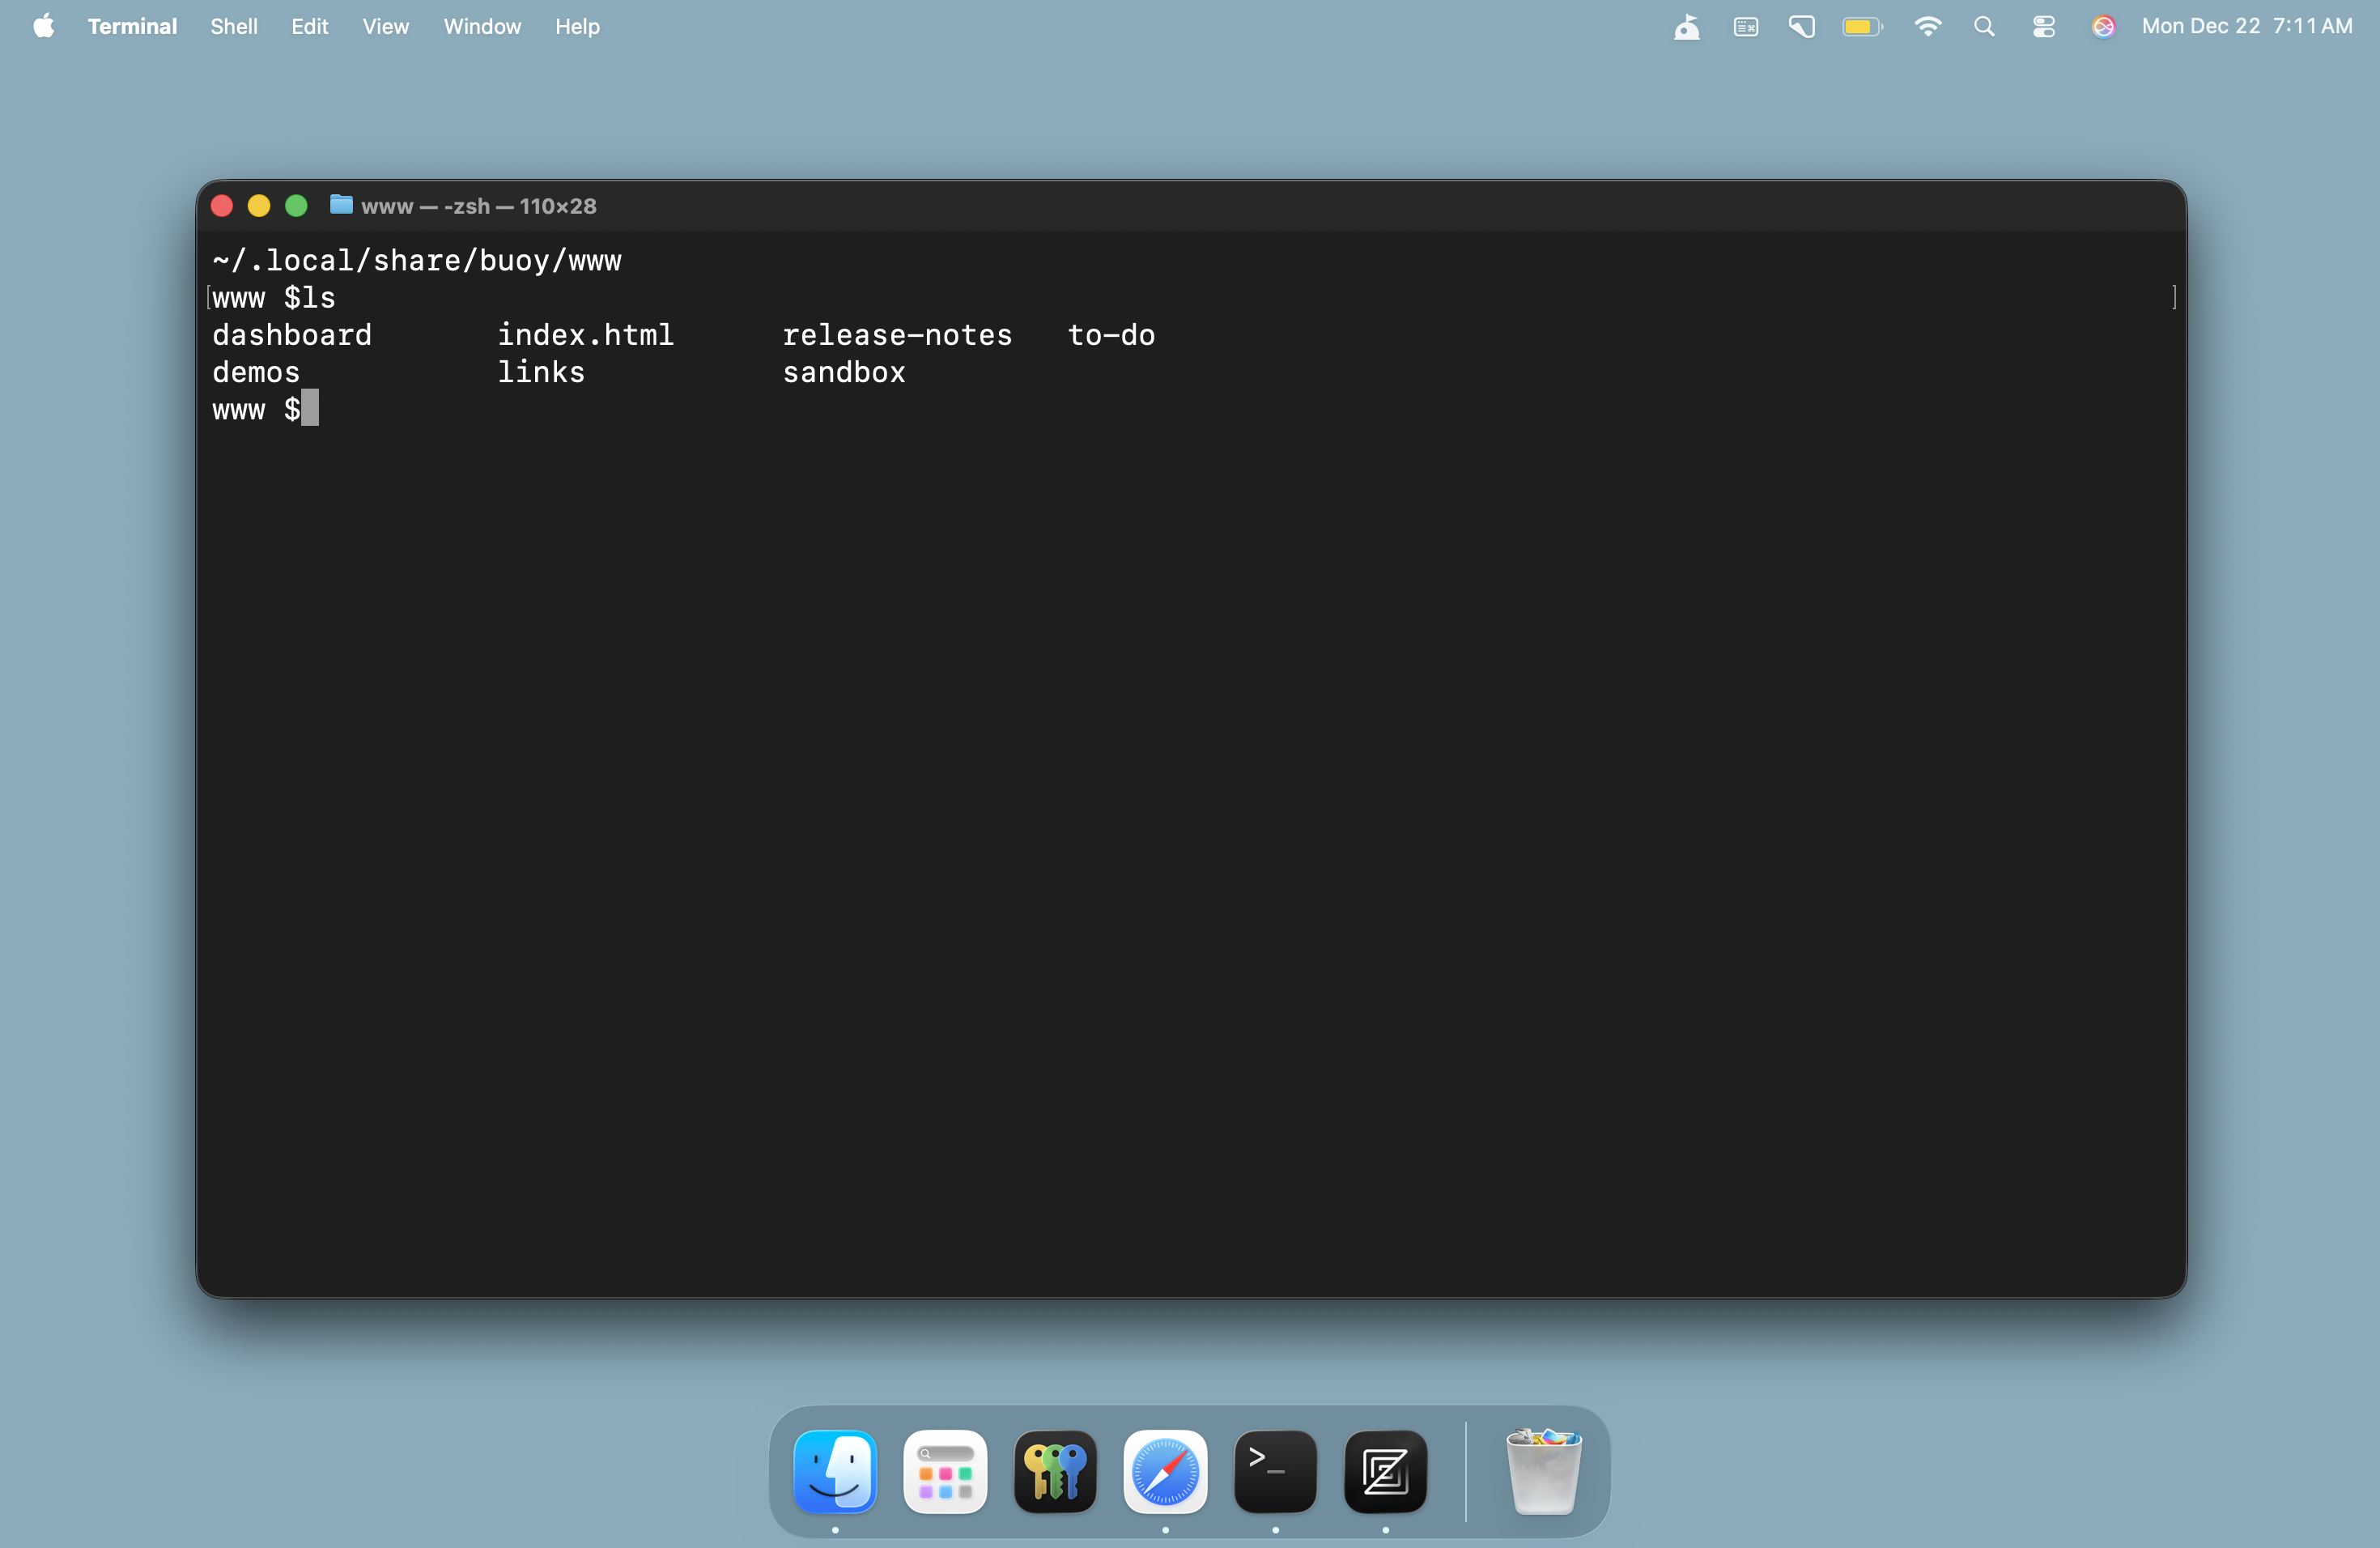The width and height of the screenshot is (2380, 1548).
Task: Click the date and time display
Action: (2246, 27)
